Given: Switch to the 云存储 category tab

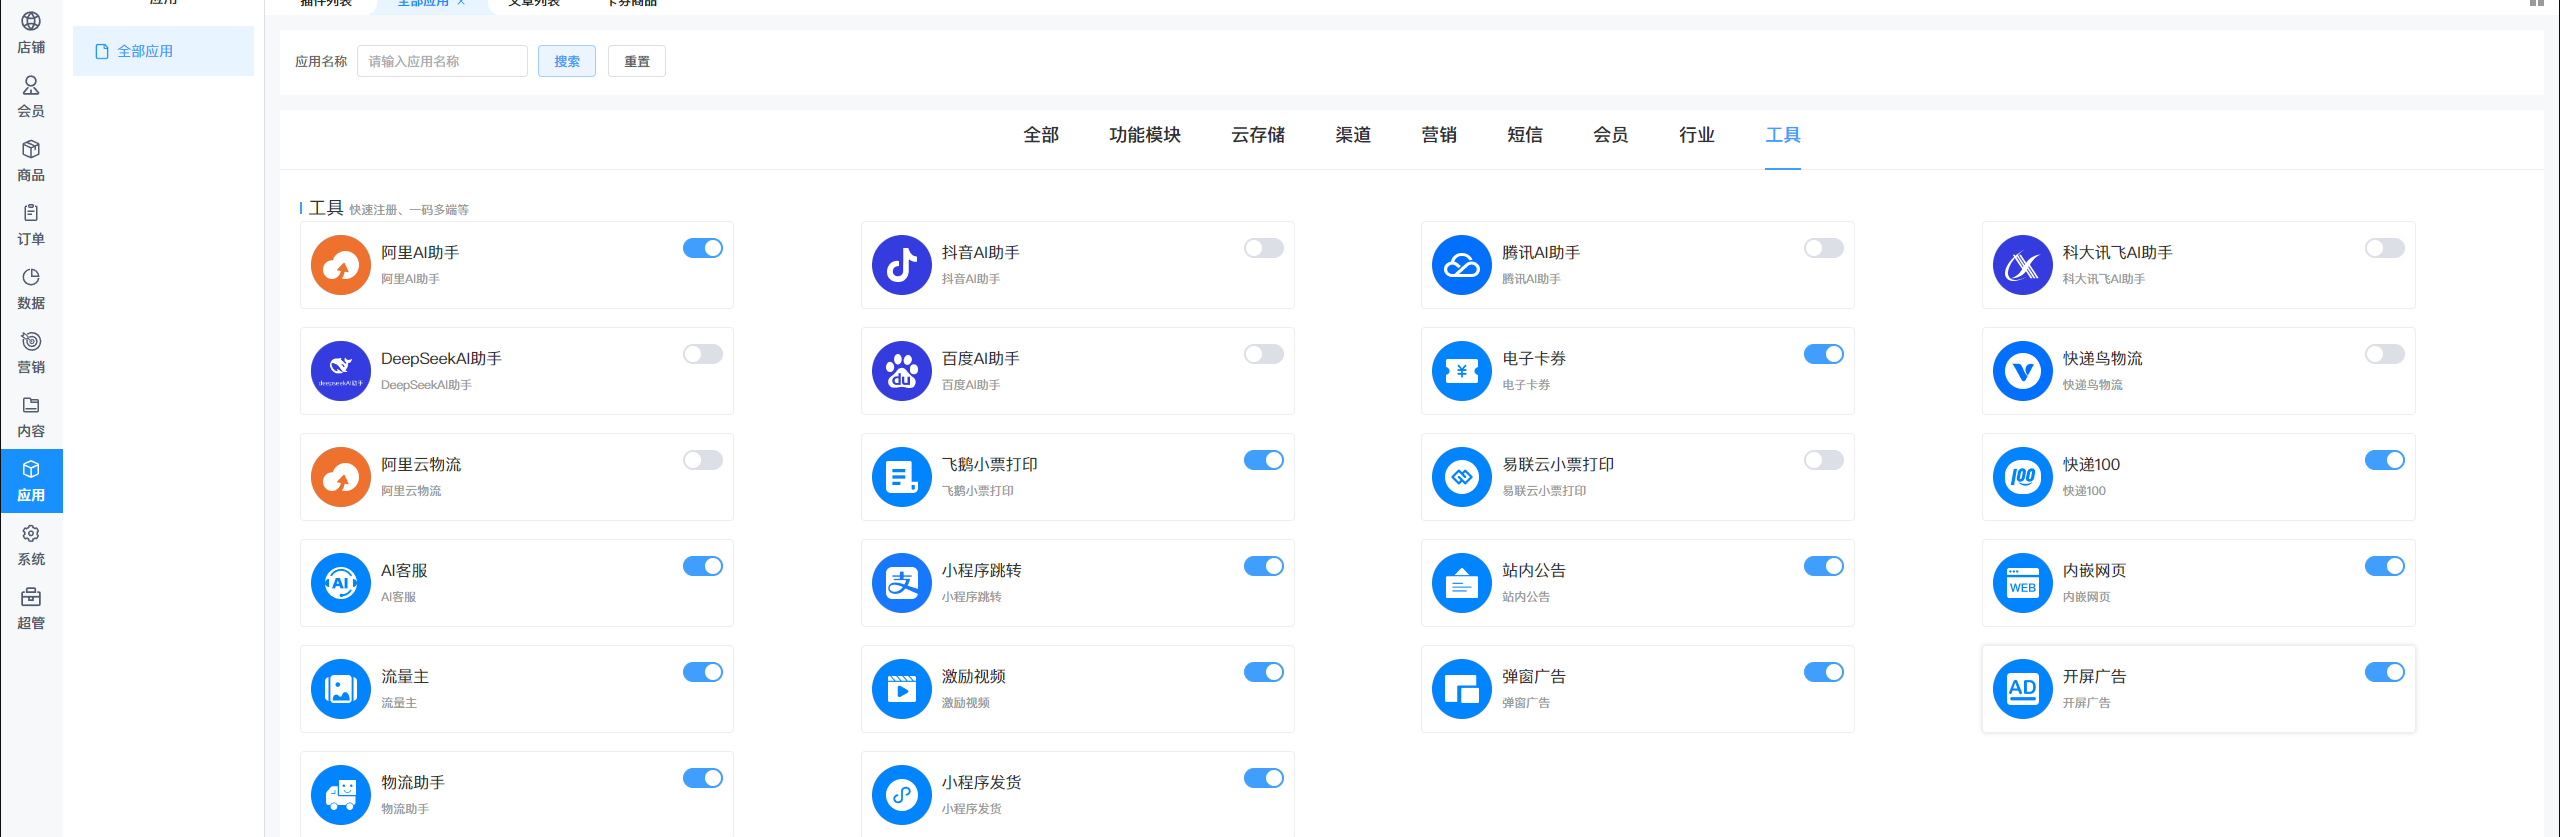Looking at the screenshot, I should [x=1258, y=135].
